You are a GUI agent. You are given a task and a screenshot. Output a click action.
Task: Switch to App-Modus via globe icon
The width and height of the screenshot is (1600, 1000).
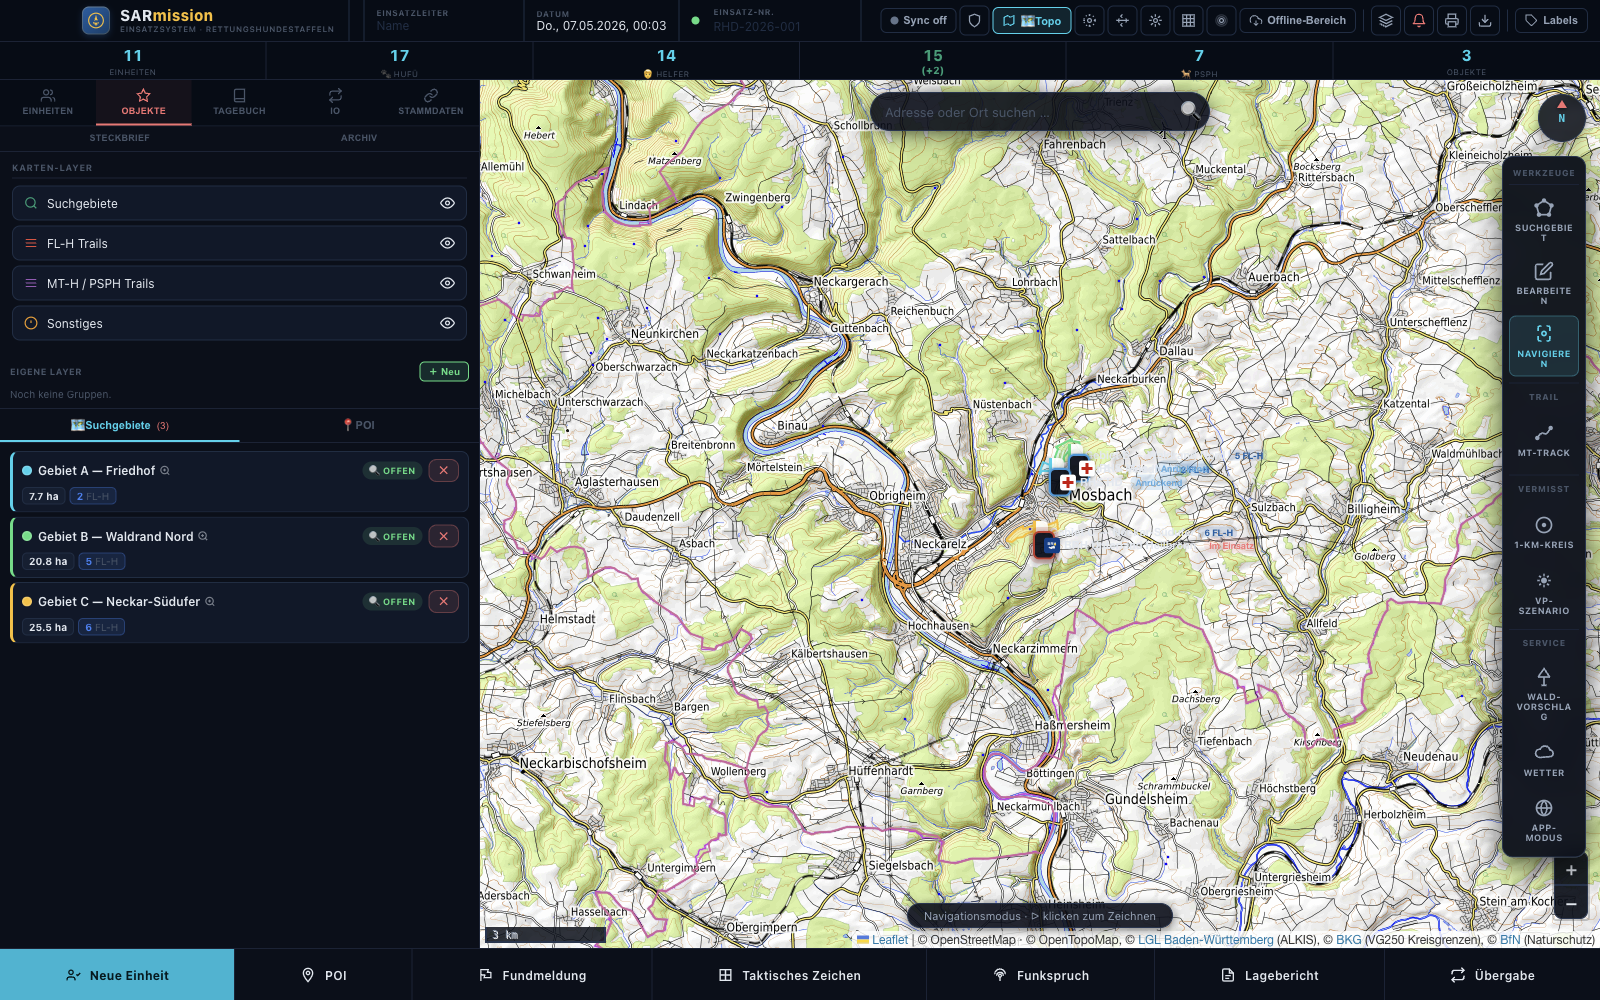pyautogui.click(x=1544, y=820)
